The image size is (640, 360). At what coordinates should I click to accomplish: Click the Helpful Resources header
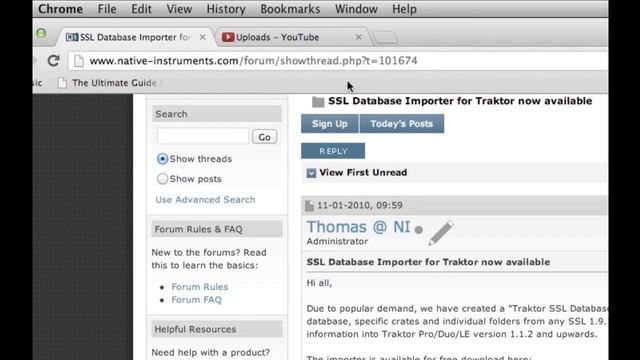pos(217,329)
